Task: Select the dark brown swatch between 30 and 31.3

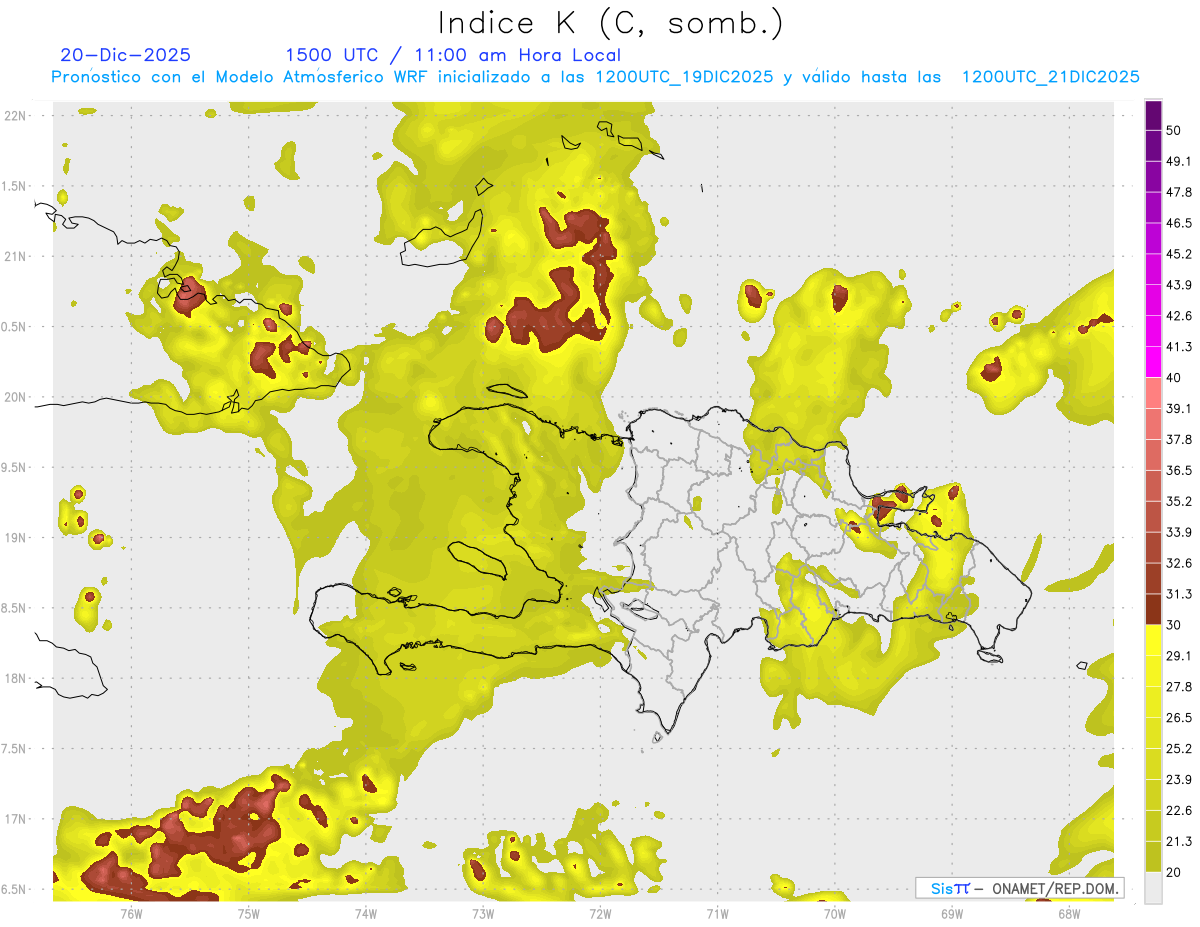Action: tap(1153, 610)
